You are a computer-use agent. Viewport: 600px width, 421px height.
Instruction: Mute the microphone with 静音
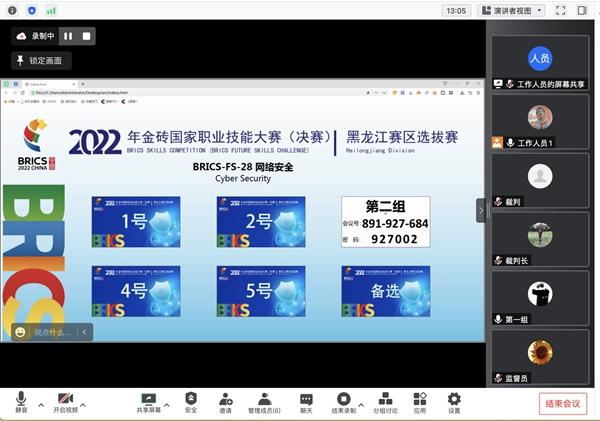click(x=21, y=402)
